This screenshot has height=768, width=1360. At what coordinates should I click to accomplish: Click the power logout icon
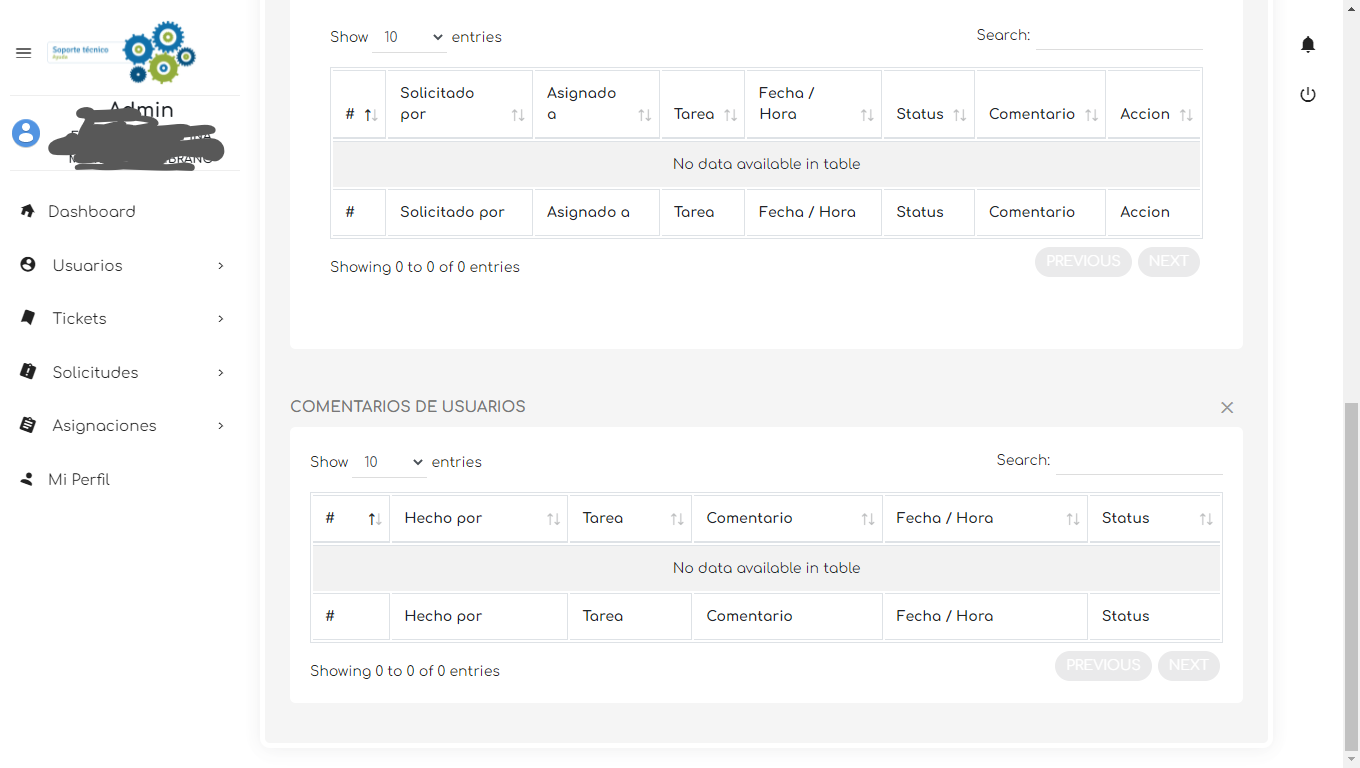coord(1308,95)
